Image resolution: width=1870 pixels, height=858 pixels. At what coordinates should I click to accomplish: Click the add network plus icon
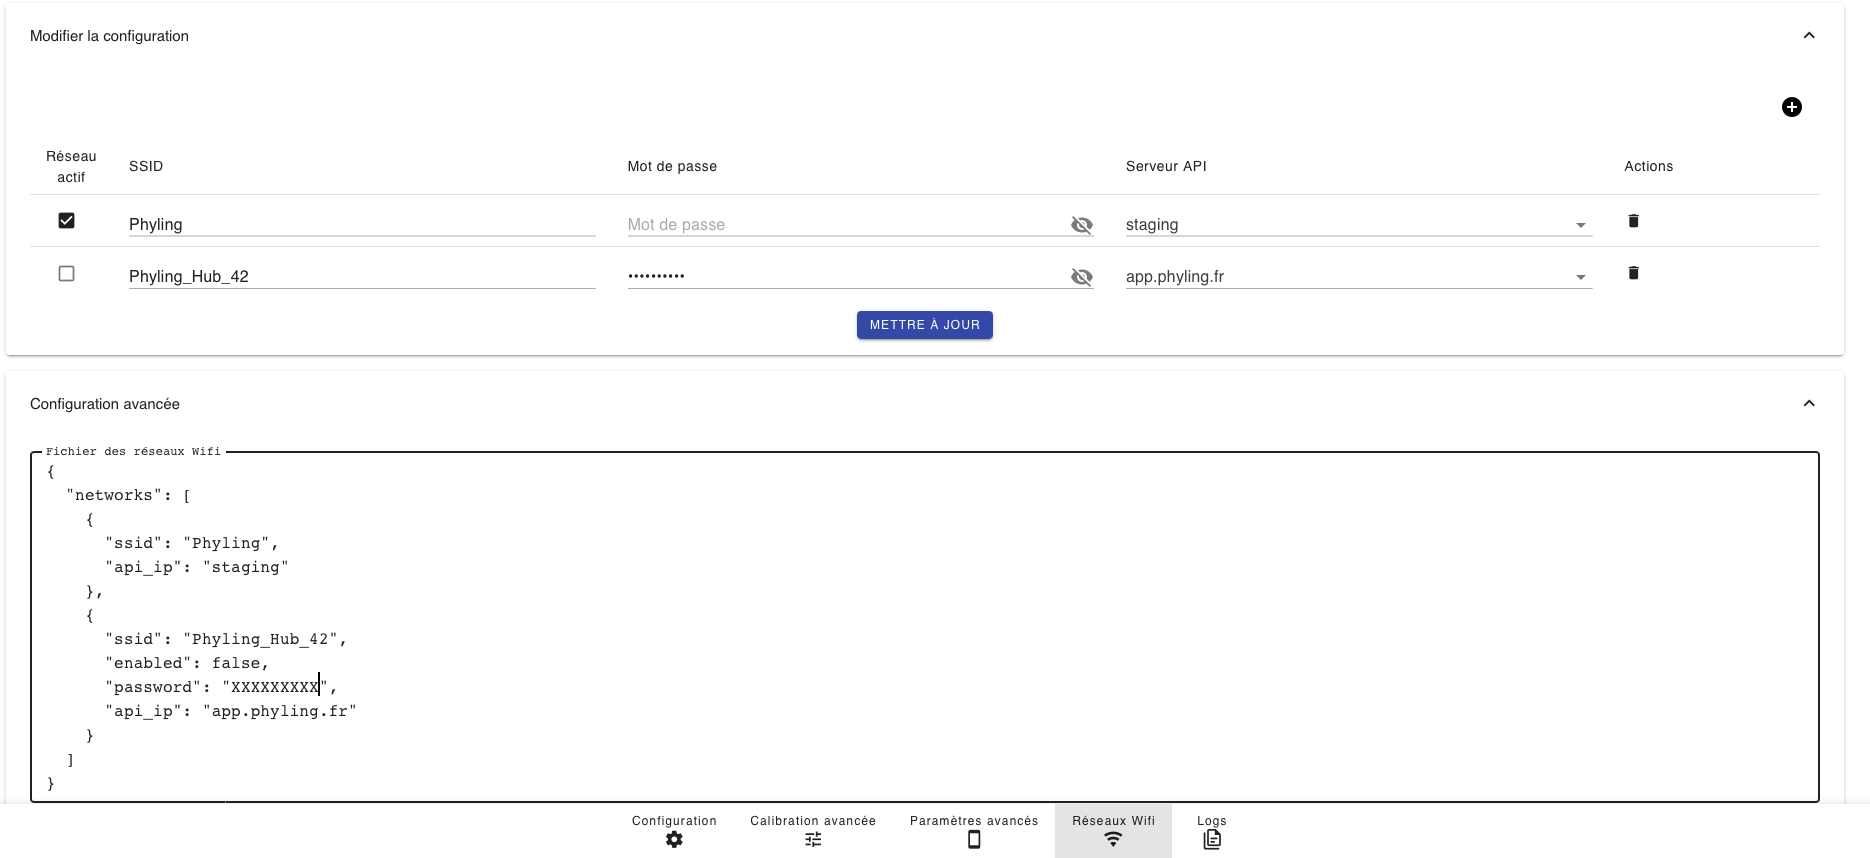(1791, 107)
